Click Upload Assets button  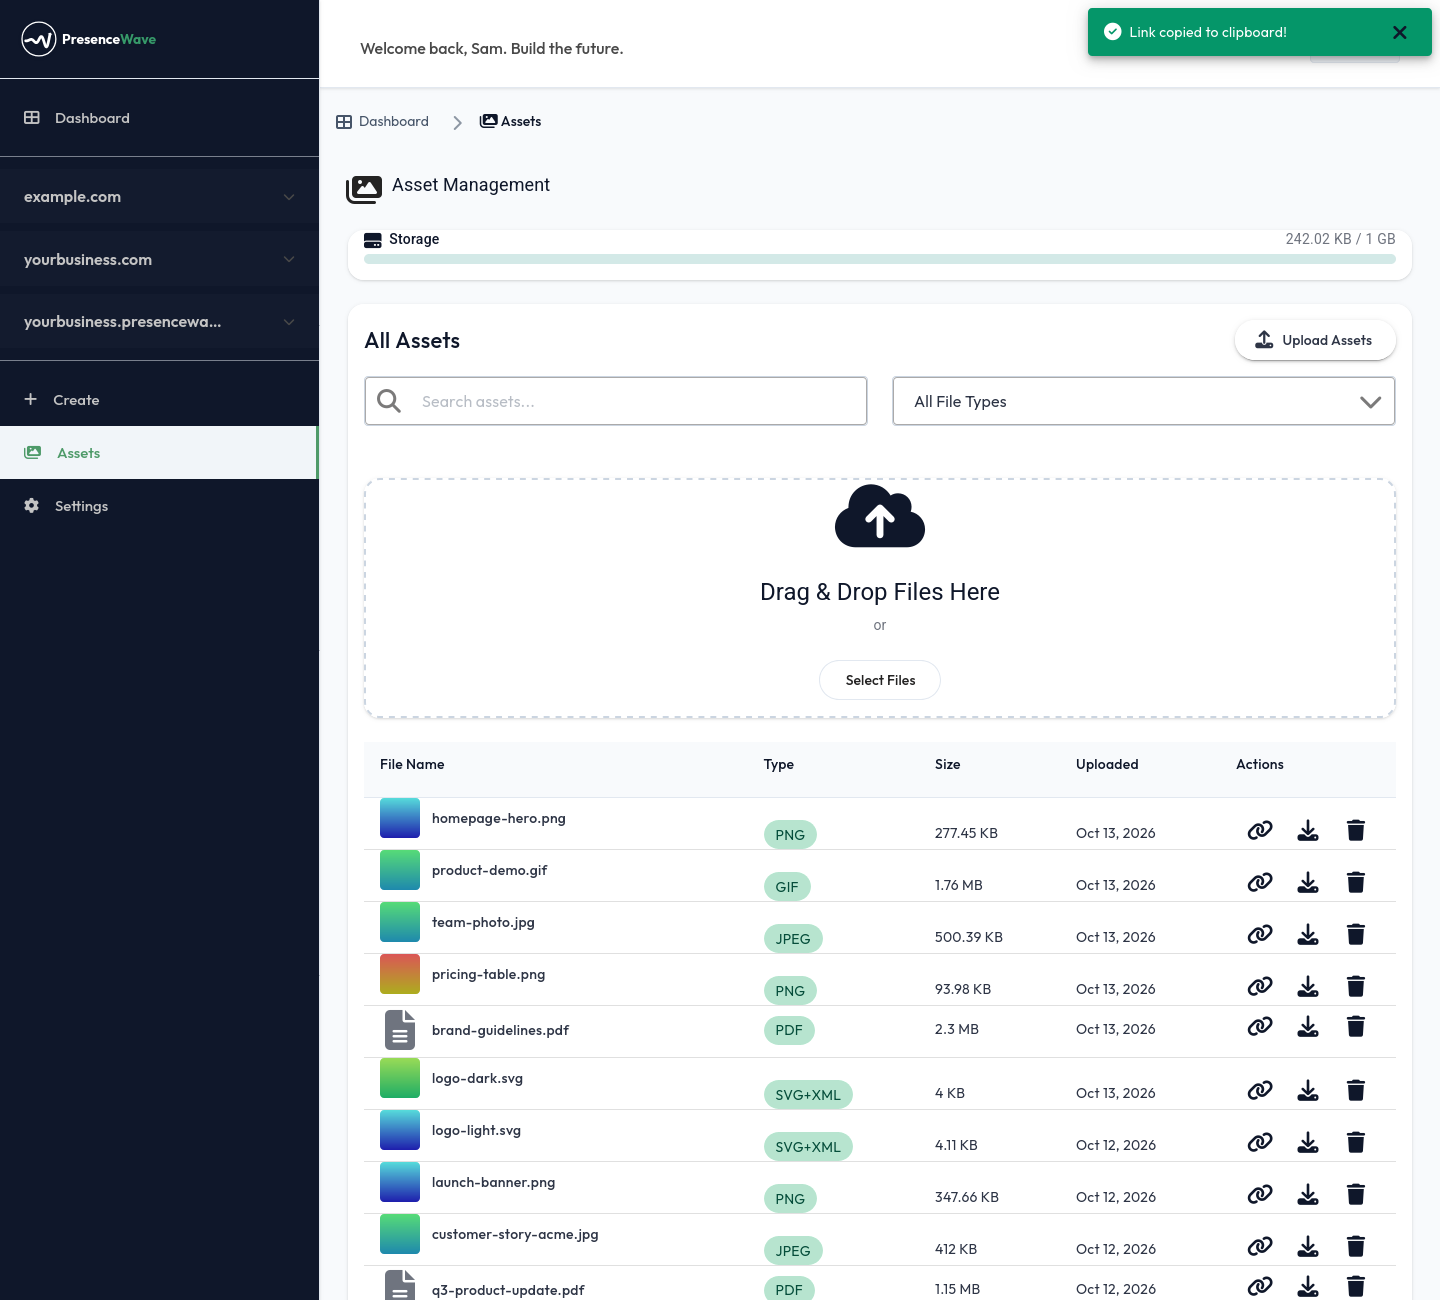click(x=1315, y=340)
